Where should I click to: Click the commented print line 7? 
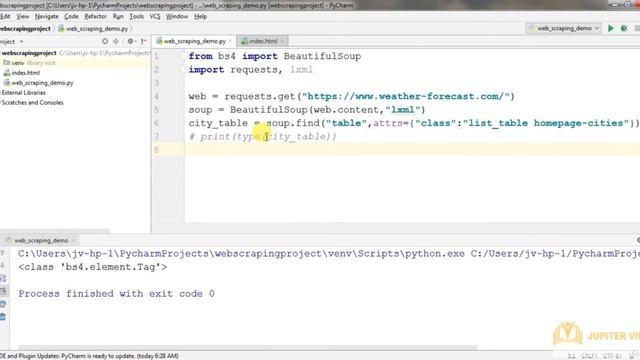[x=262, y=136]
